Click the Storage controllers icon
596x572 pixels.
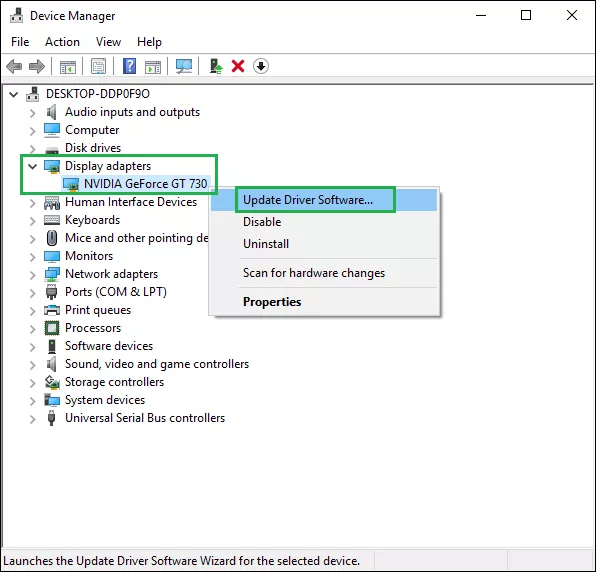pos(52,382)
